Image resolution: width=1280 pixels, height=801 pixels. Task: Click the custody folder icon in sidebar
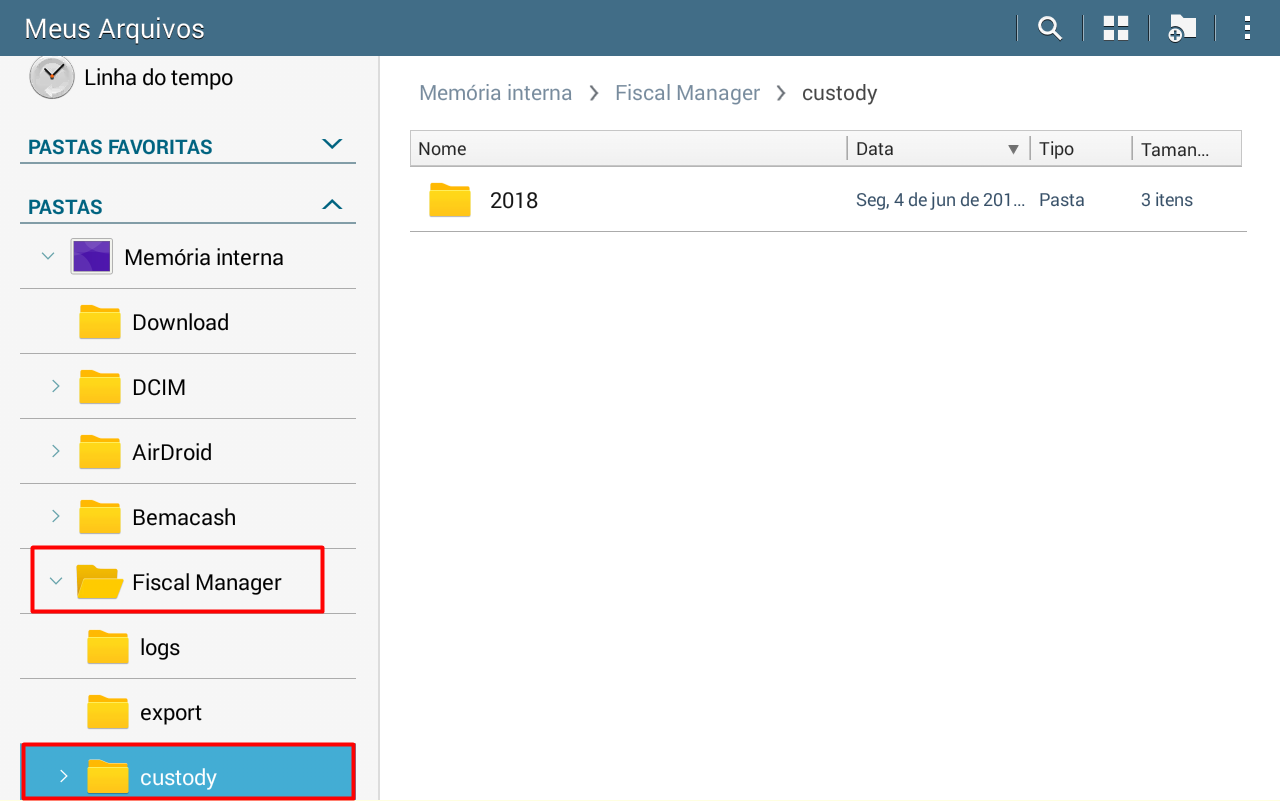(x=108, y=777)
